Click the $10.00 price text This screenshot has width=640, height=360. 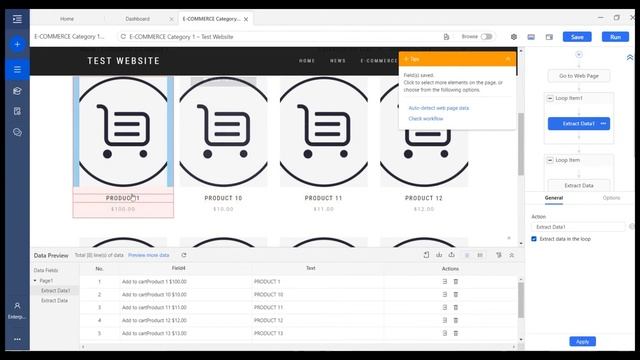pos(223,209)
